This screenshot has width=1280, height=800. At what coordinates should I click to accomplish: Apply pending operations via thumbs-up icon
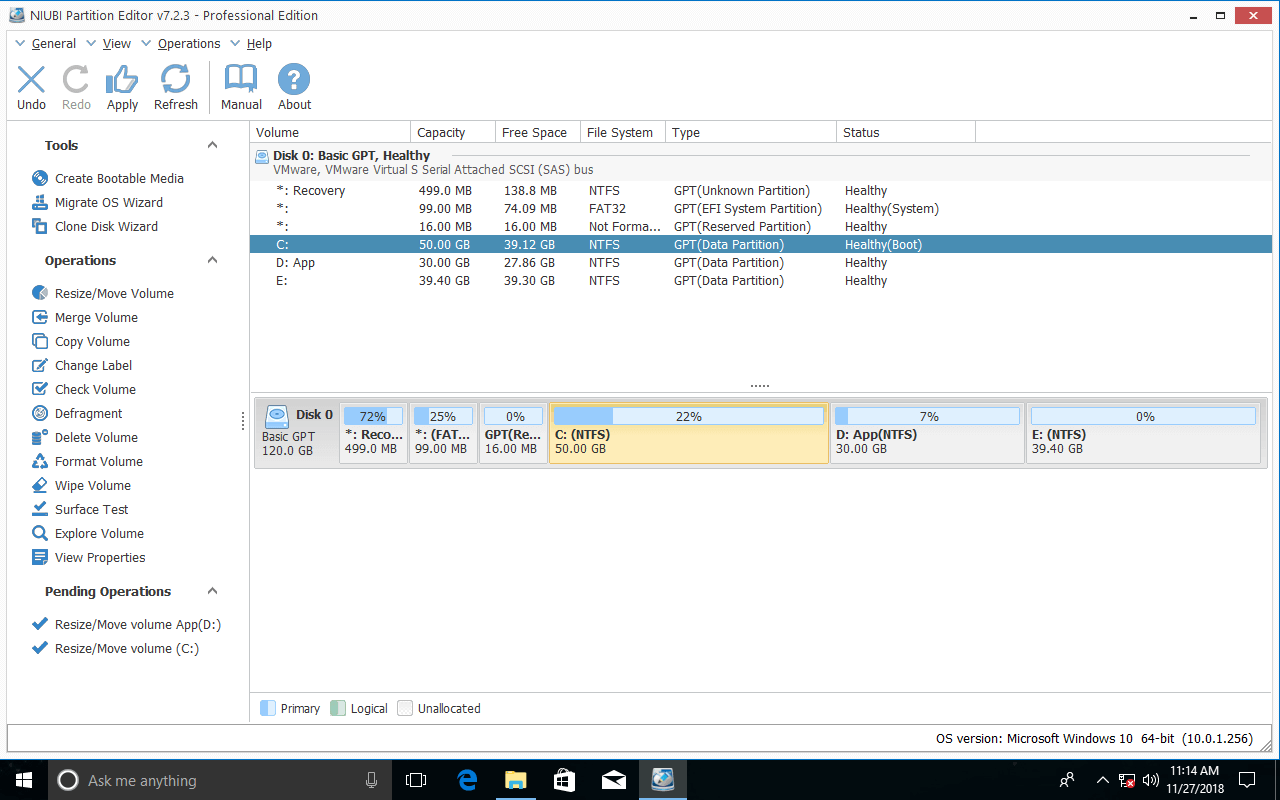(x=122, y=80)
